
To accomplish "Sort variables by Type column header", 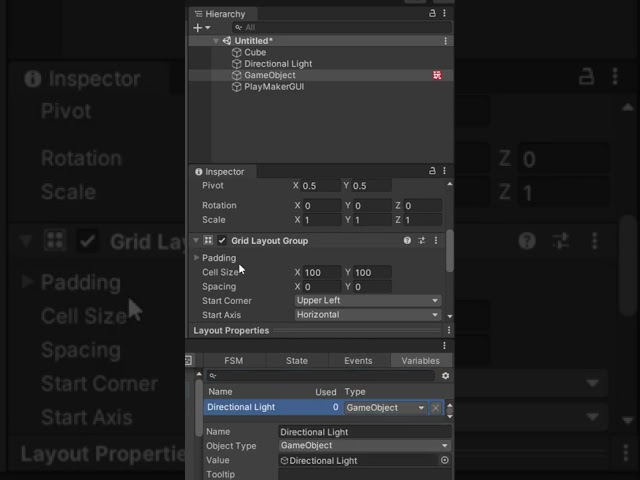I will 355,392.
